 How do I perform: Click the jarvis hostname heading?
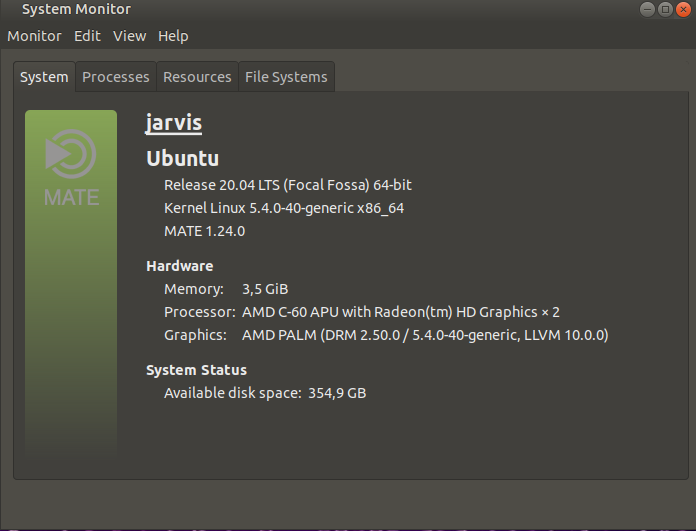(174, 123)
